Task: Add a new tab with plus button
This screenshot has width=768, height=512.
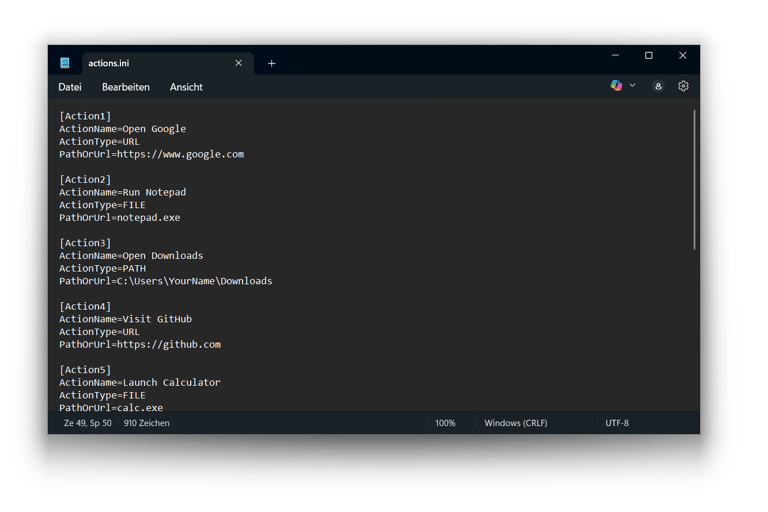Action: [271, 63]
